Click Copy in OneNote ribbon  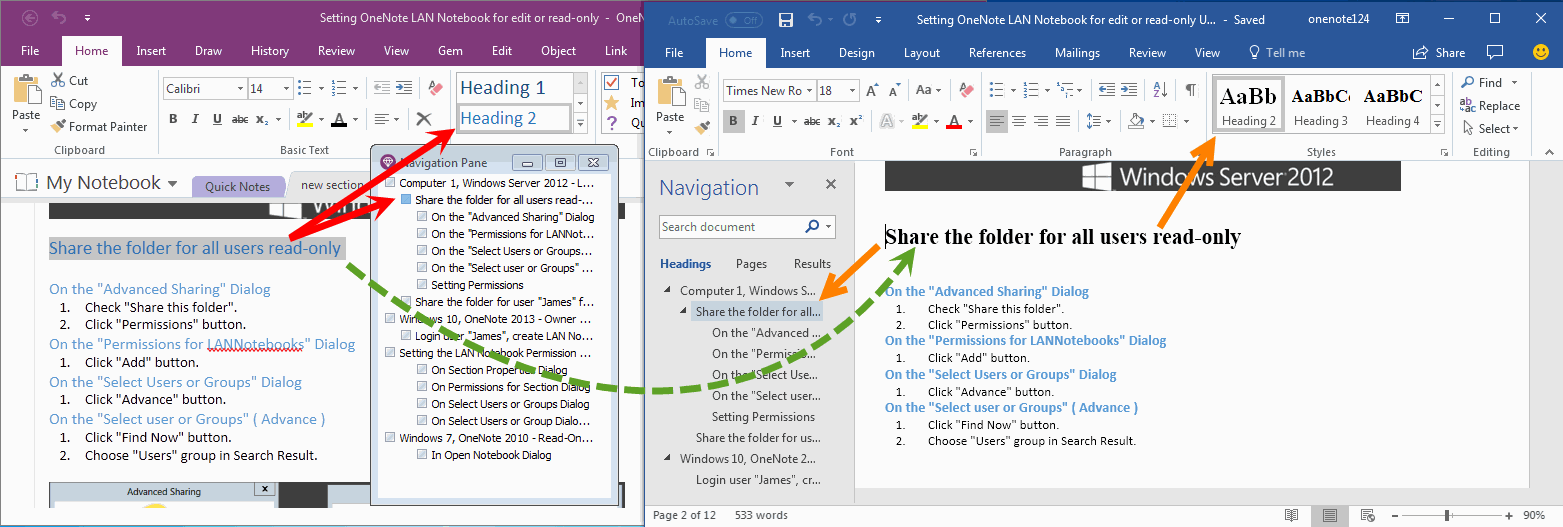point(72,104)
